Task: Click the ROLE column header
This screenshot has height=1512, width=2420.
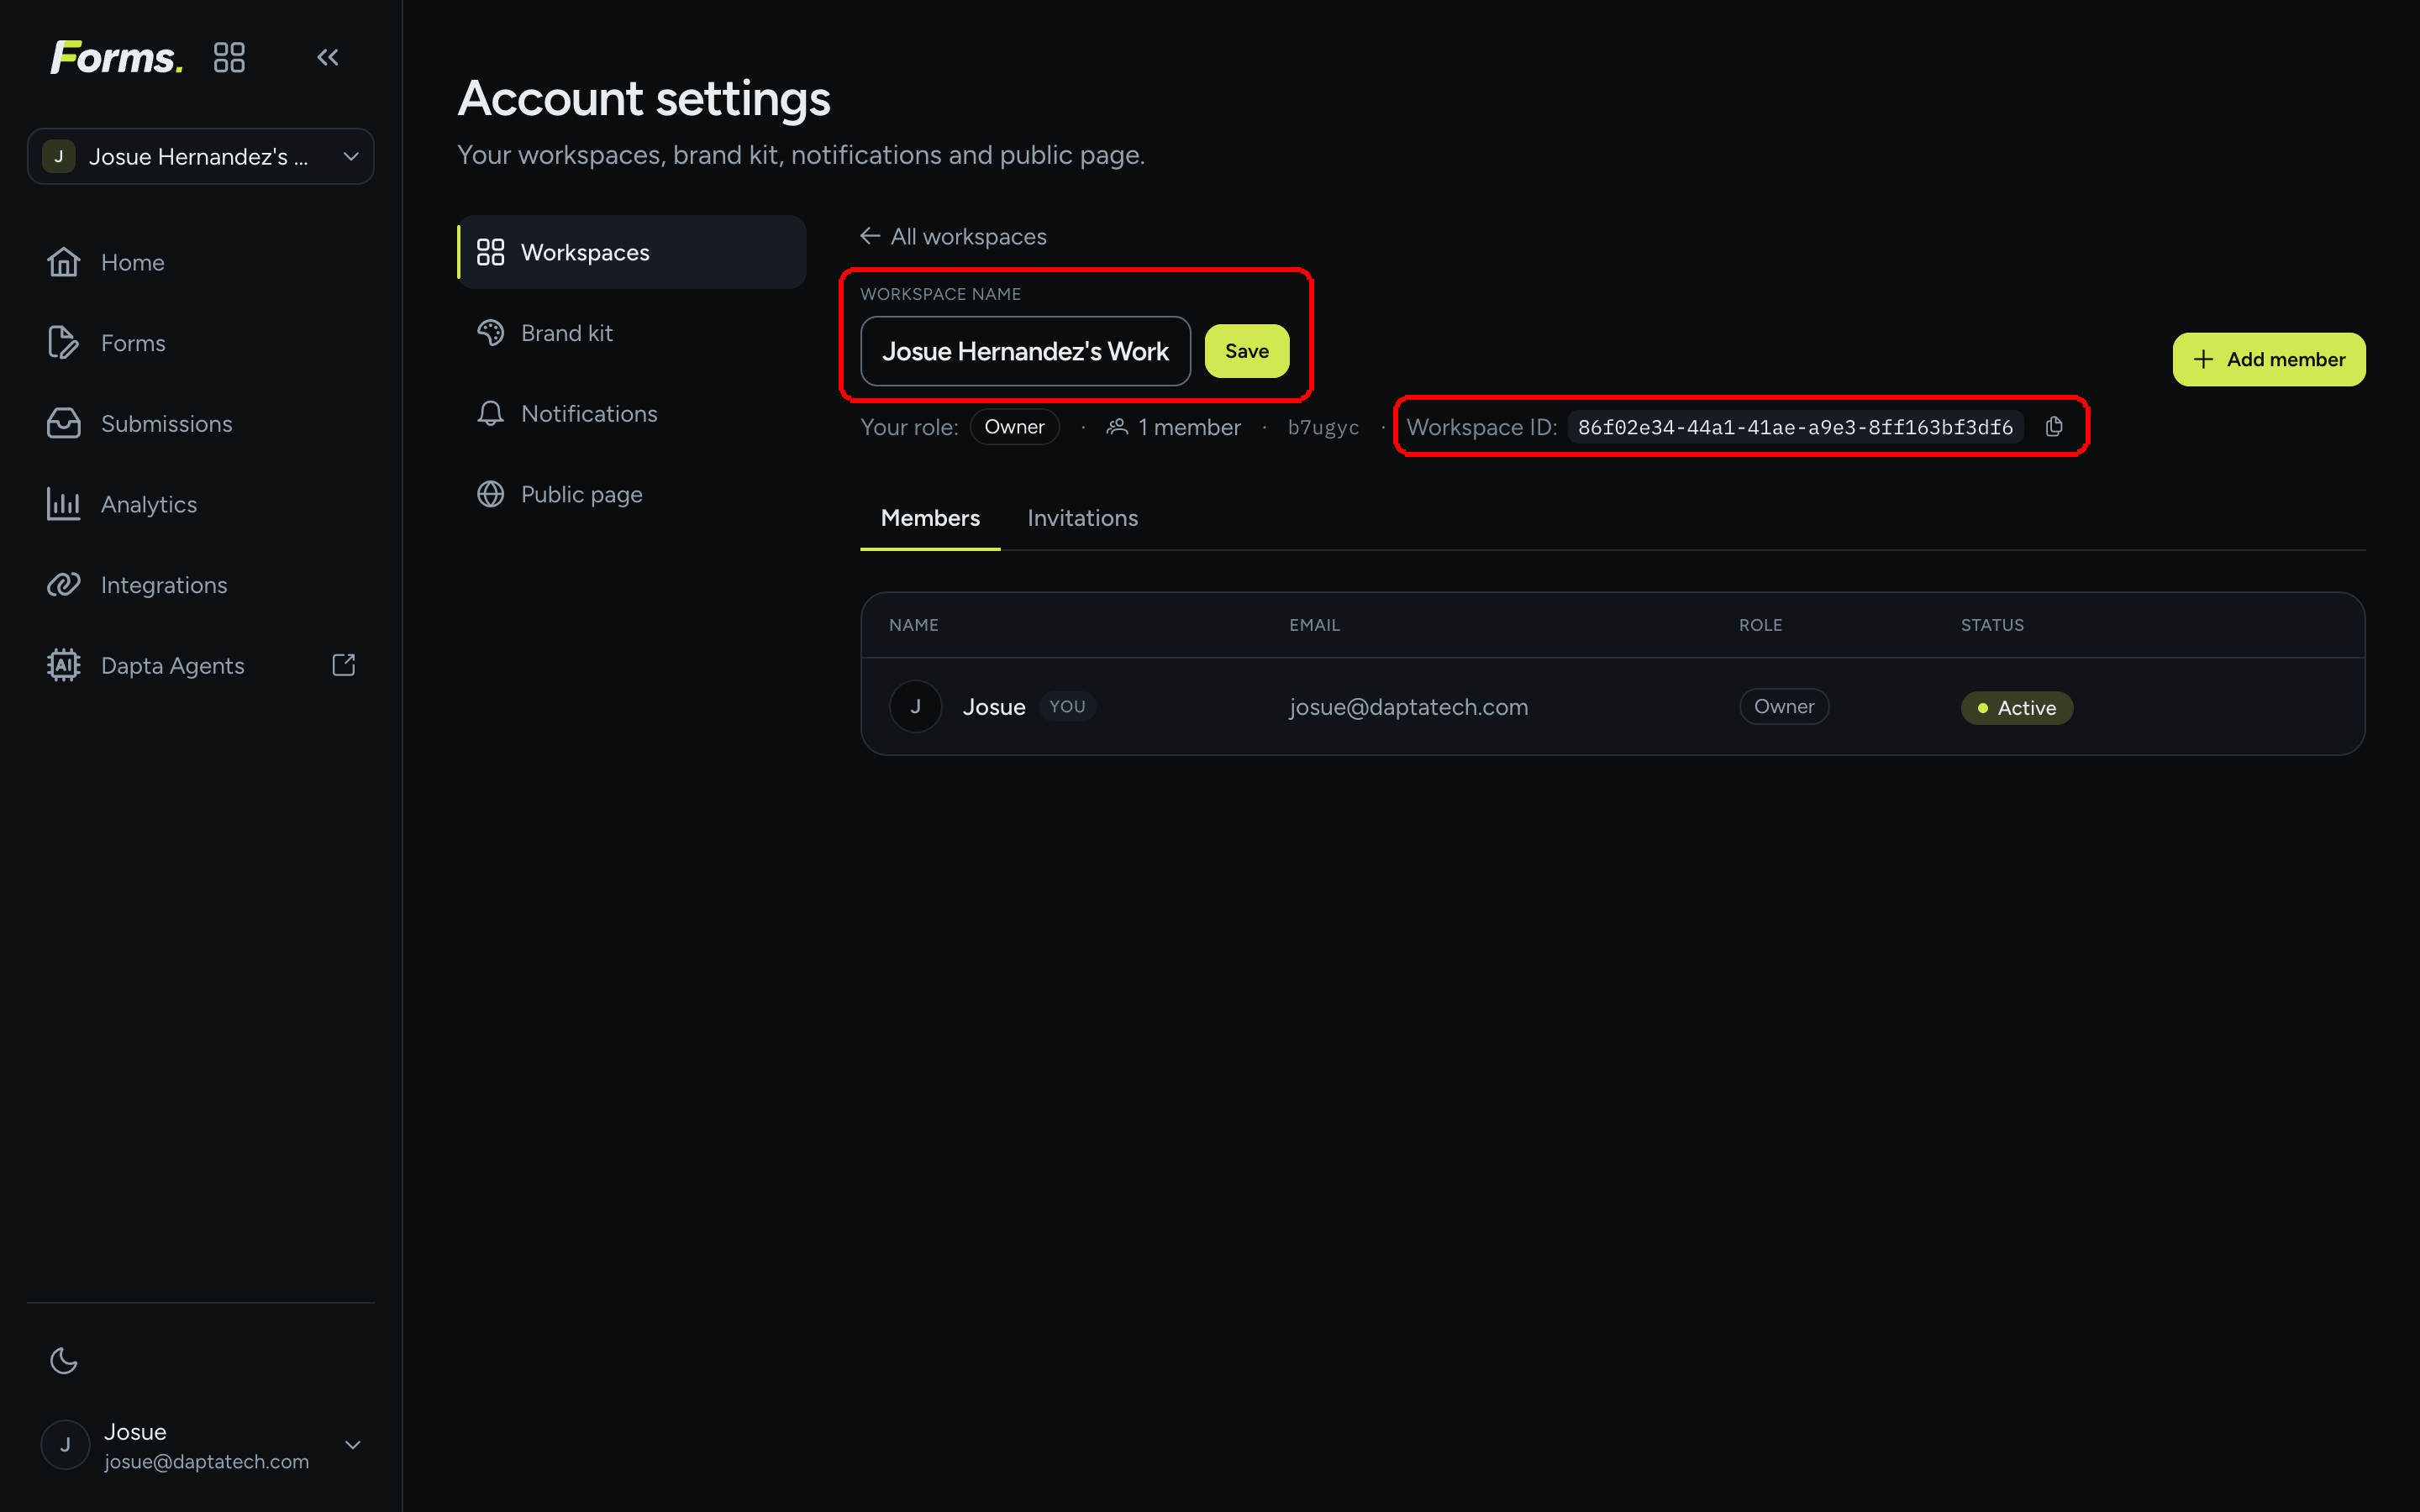Action: coord(1760,625)
